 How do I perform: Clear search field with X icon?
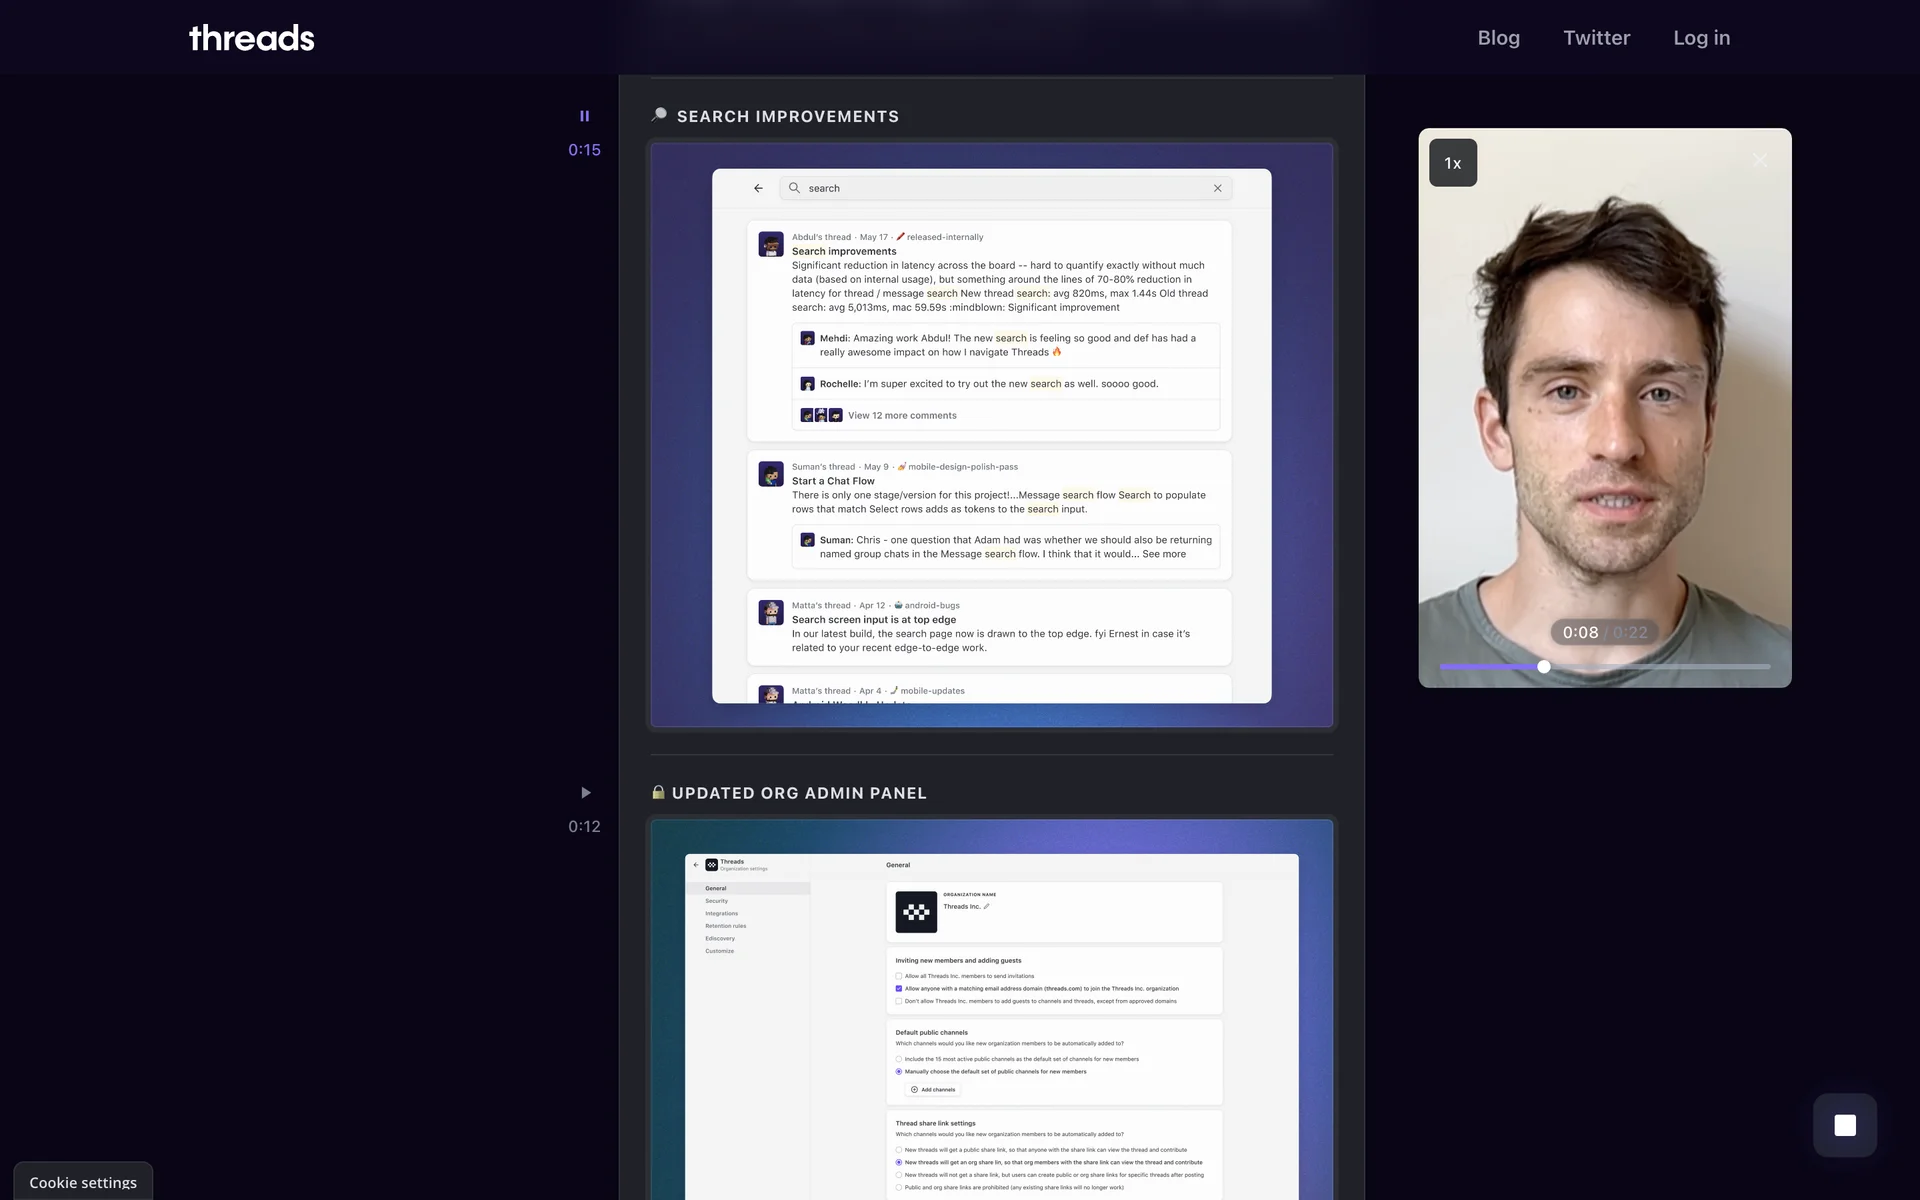(x=1217, y=188)
